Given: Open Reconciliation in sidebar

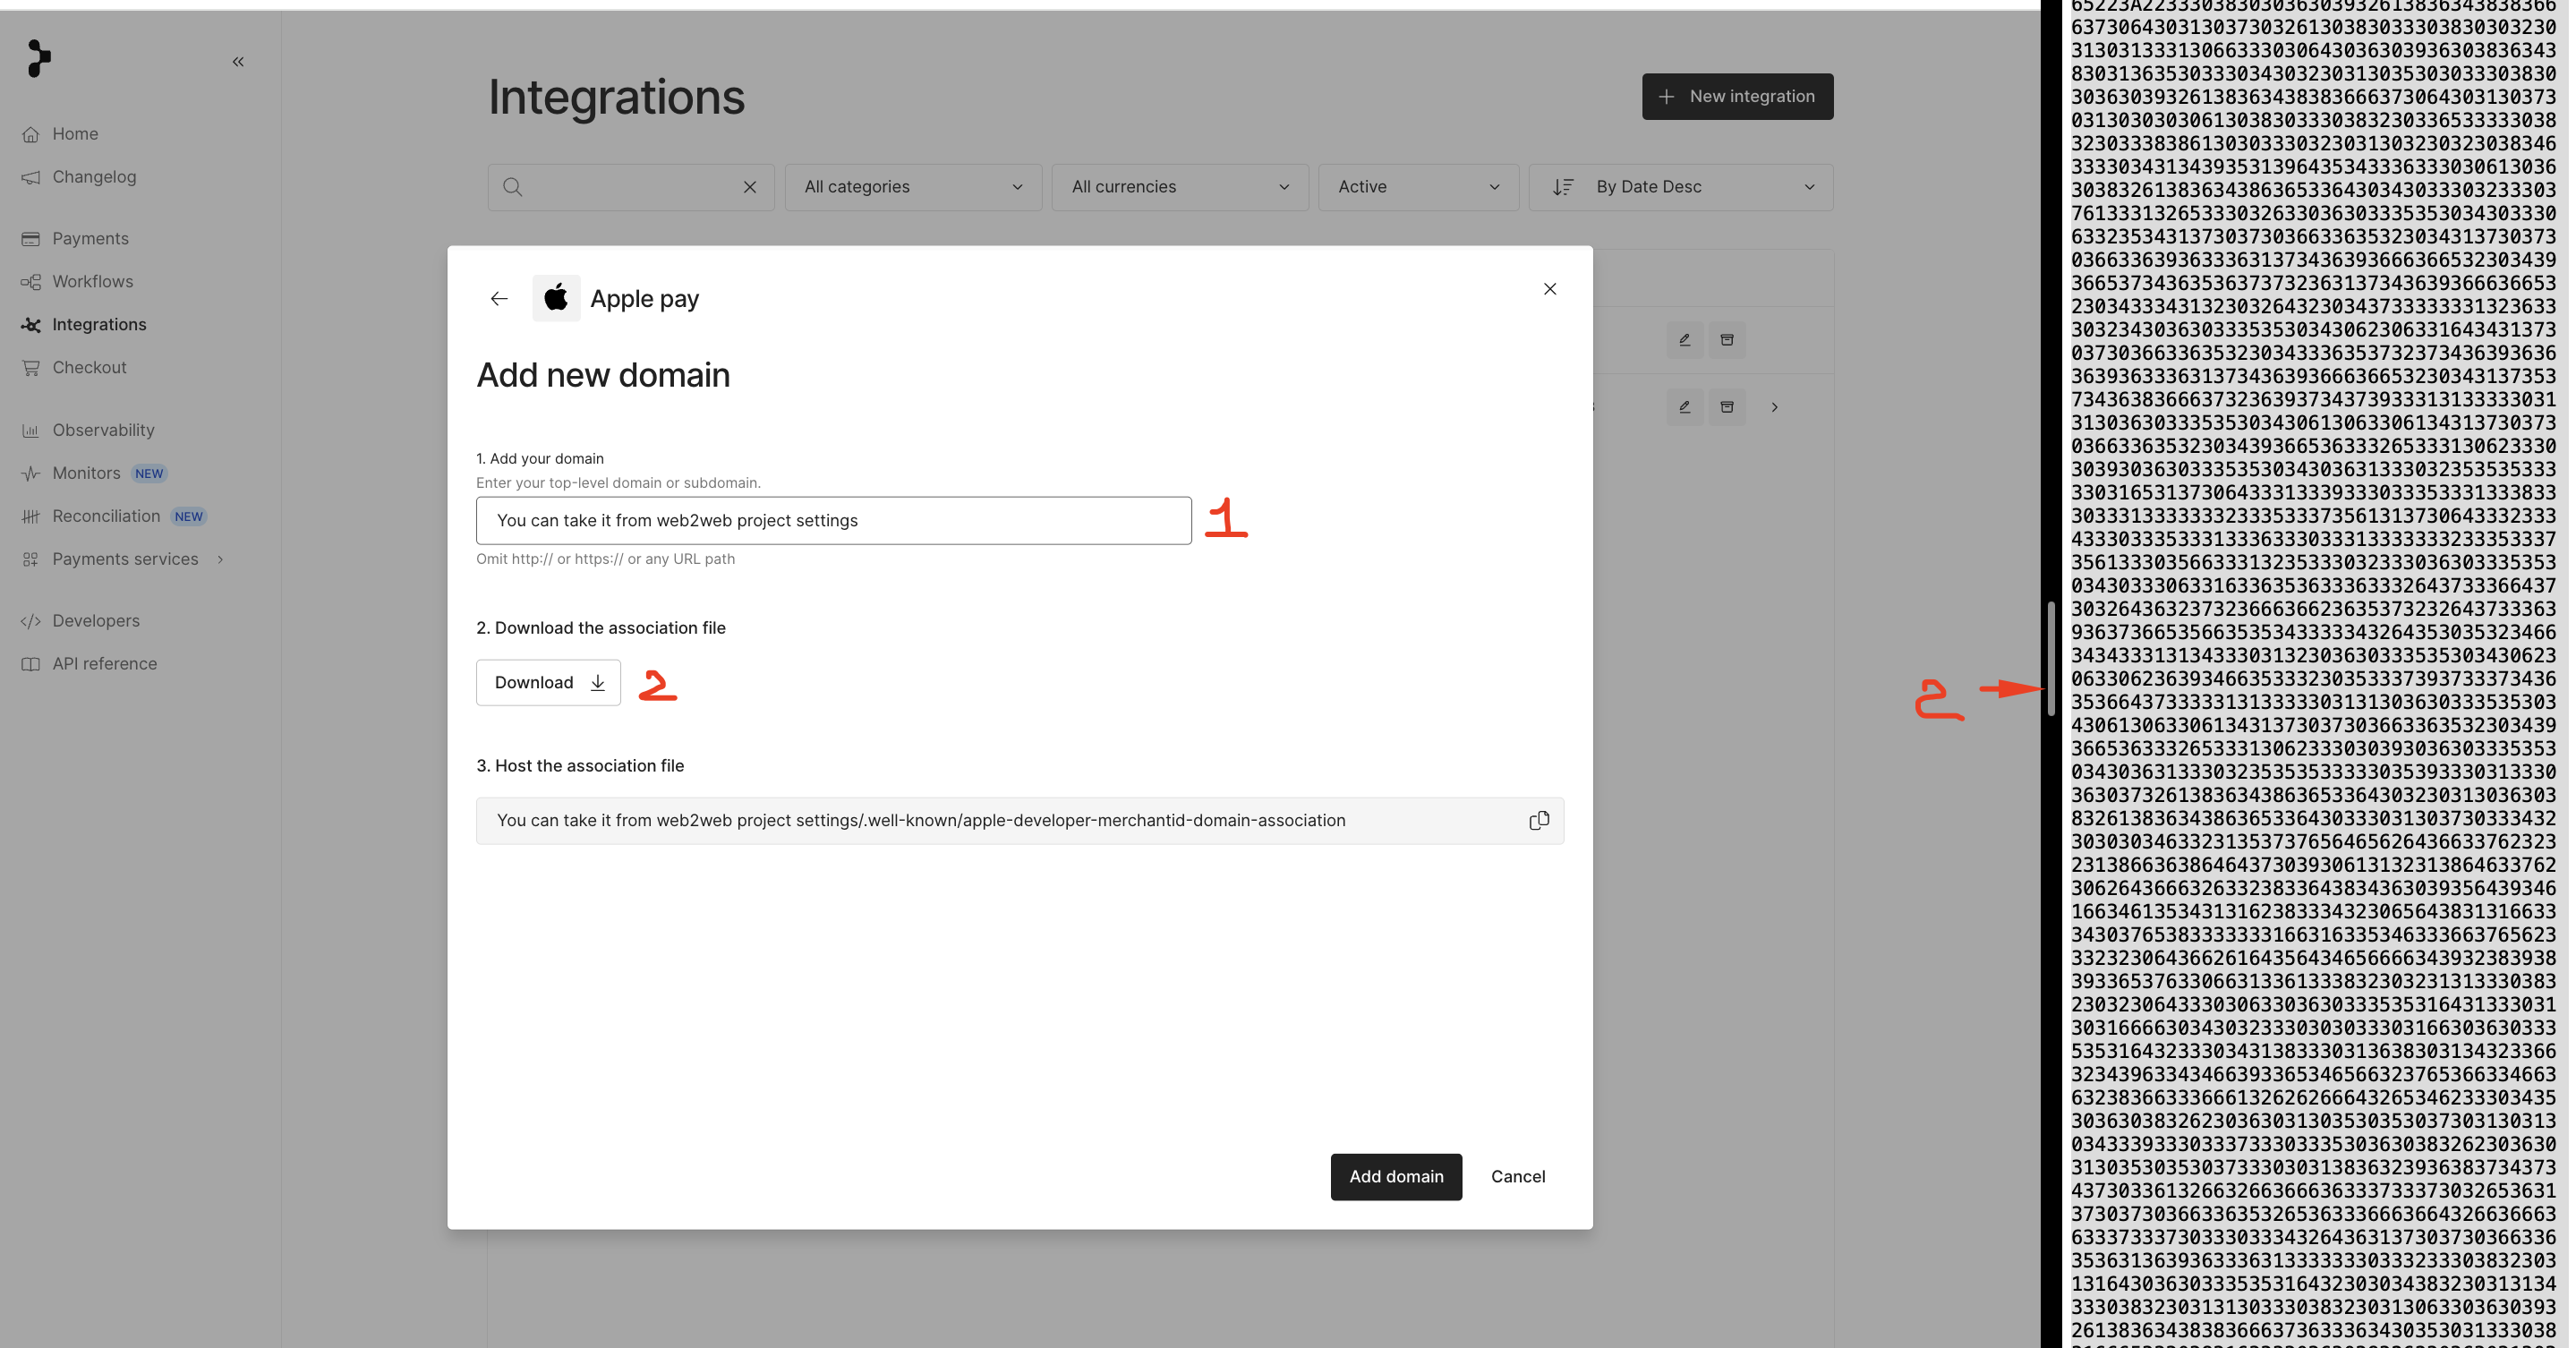Looking at the screenshot, I should pyautogui.click(x=106, y=516).
